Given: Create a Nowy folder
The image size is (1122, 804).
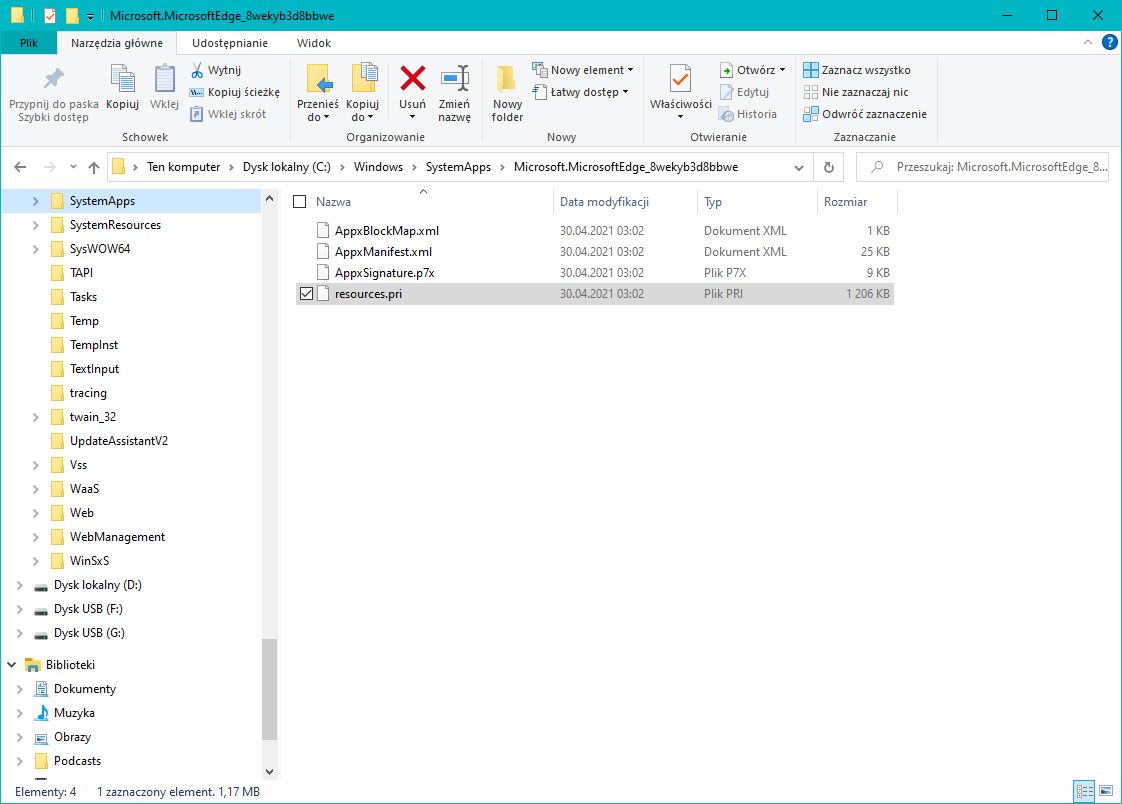Looking at the screenshot, I should click(x=507, y=94).
